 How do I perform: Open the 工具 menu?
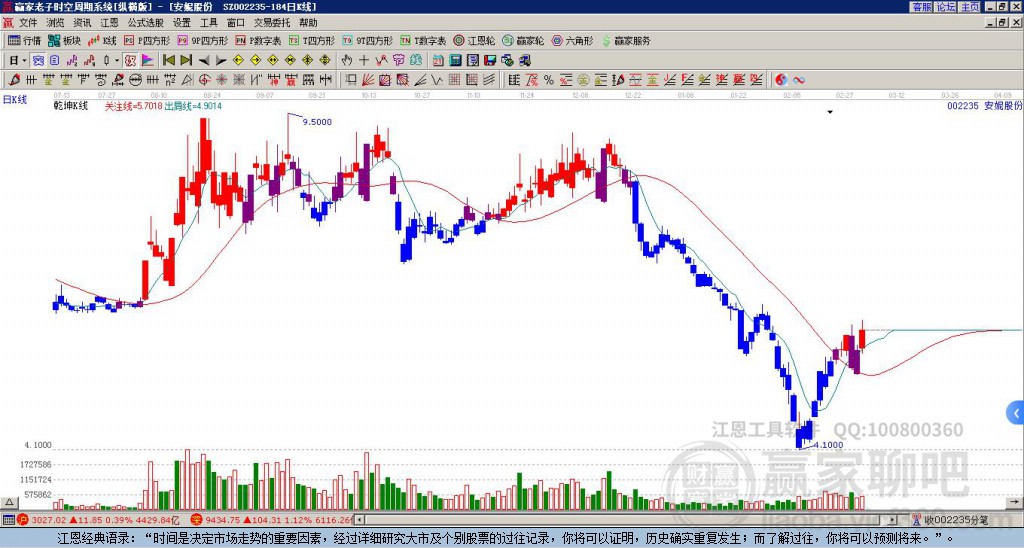point(209,23)
